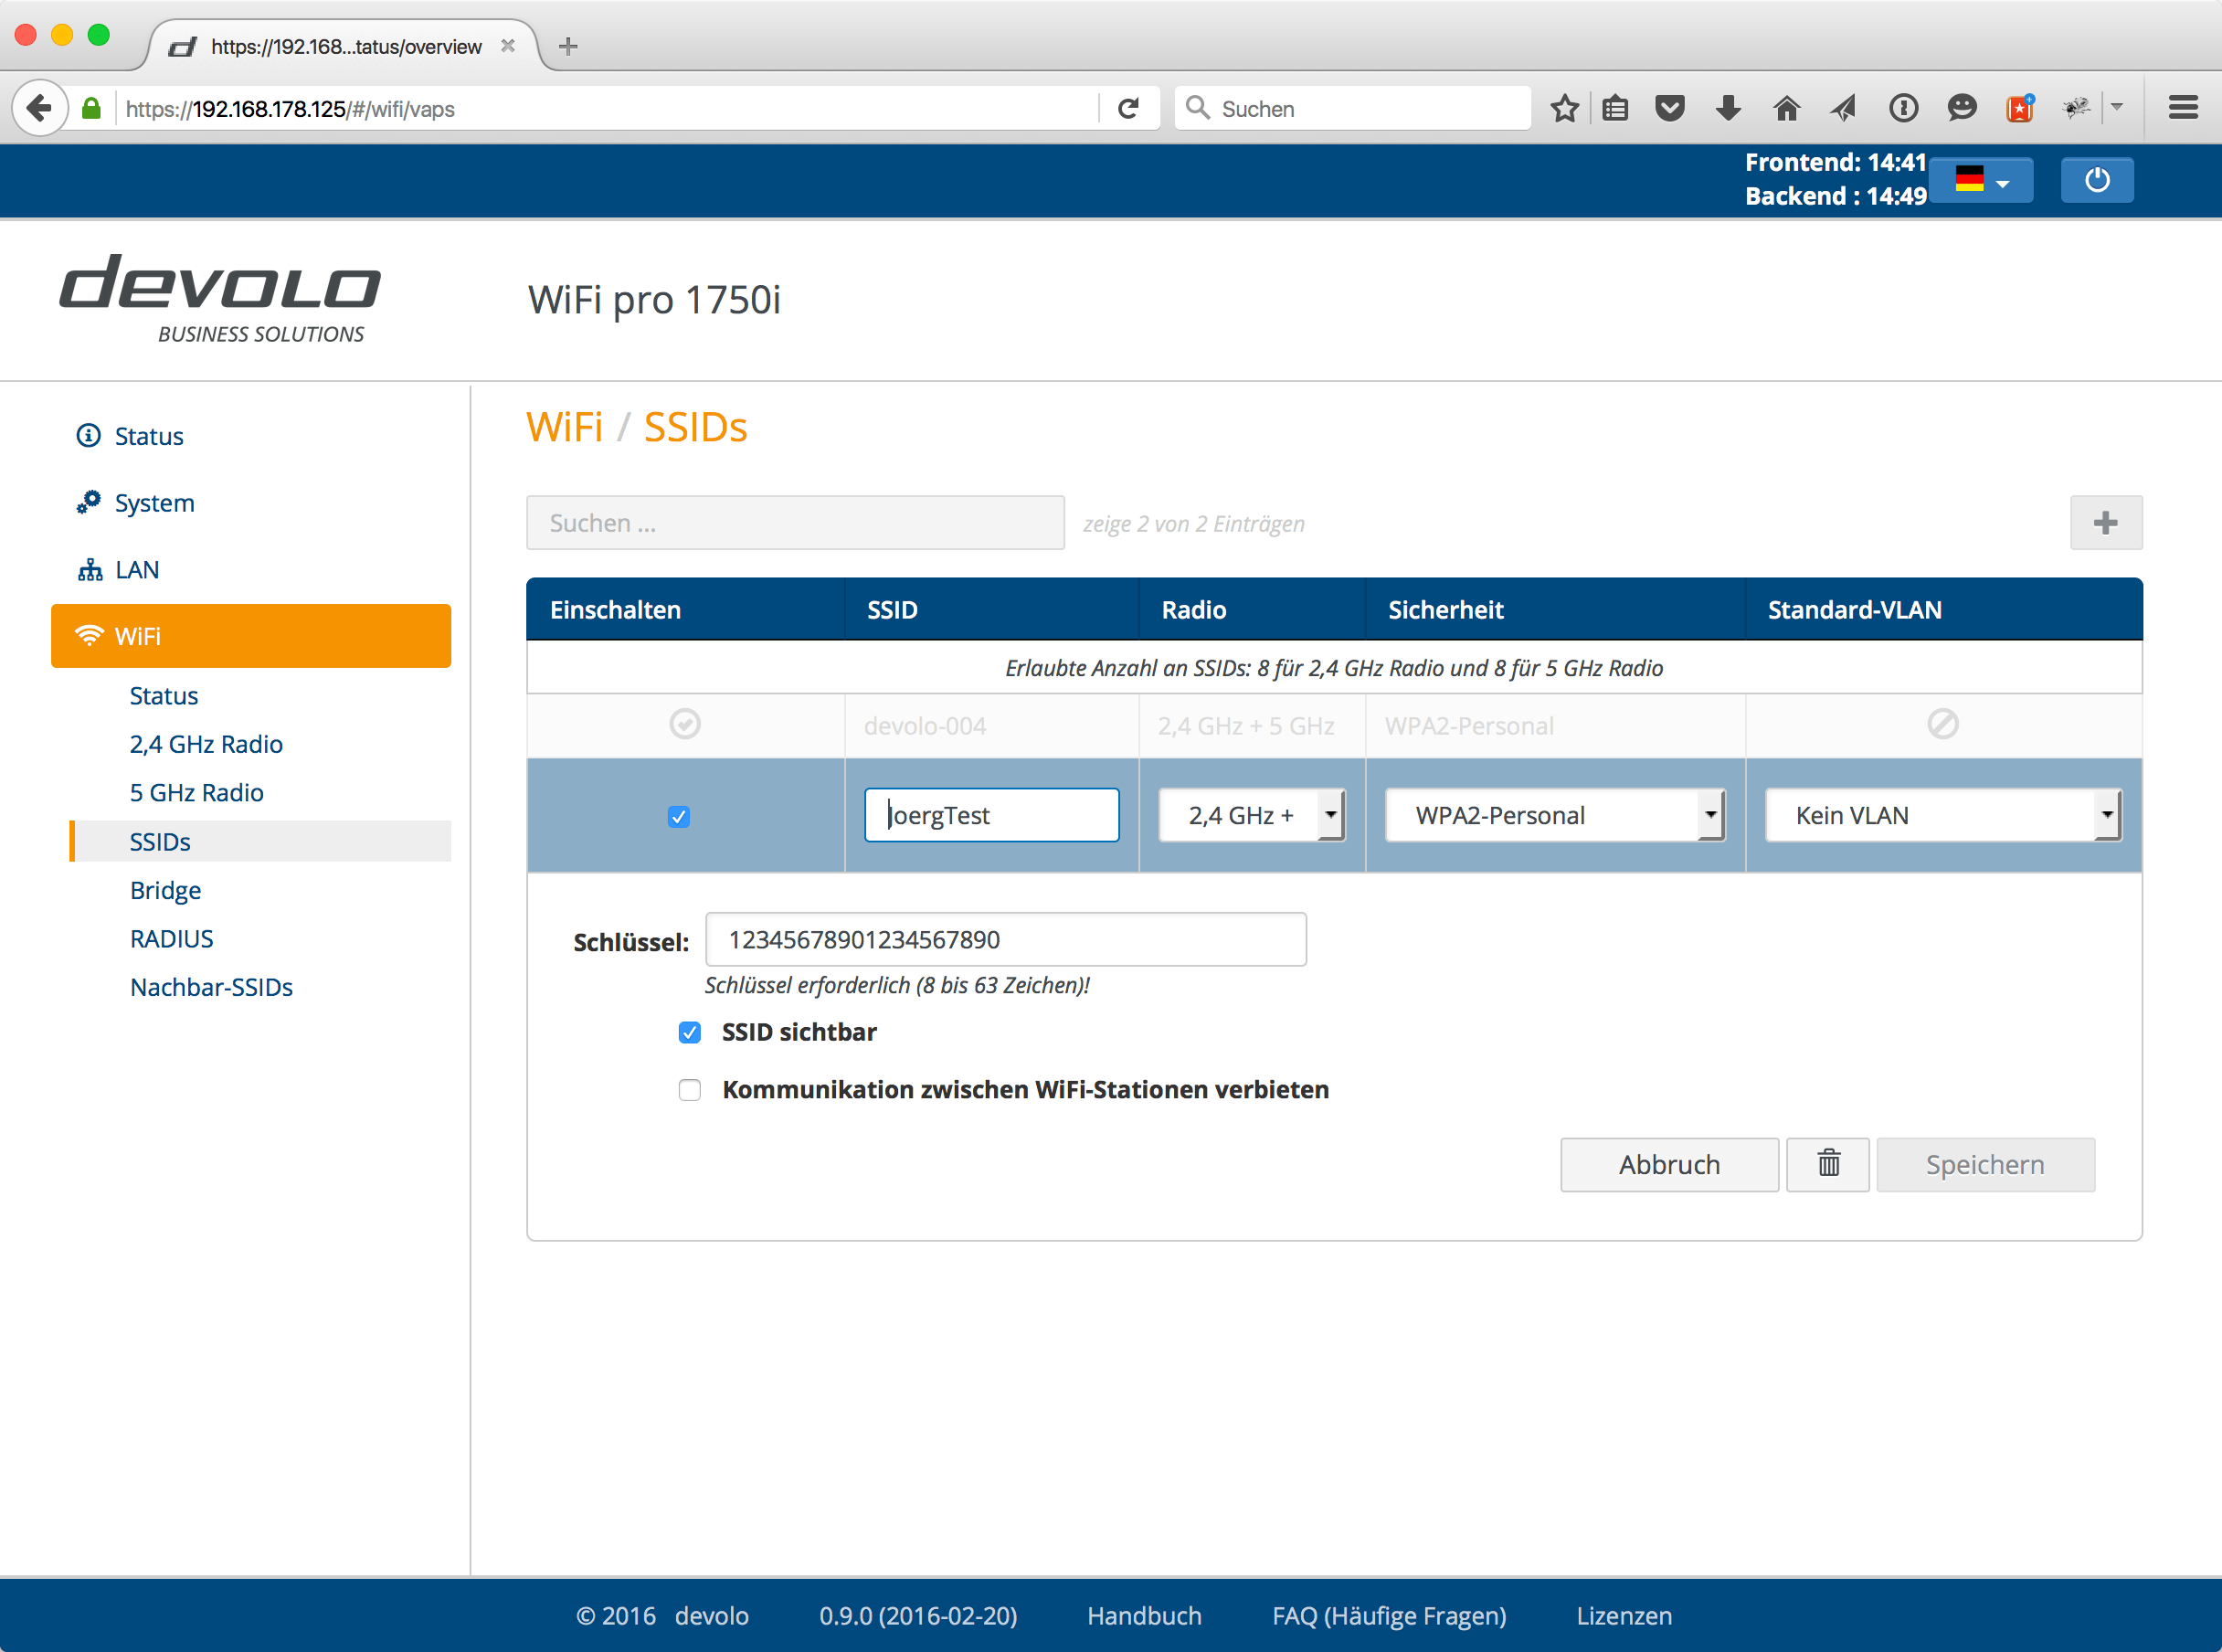Viewport: 2222px width, 1652px height.
Task: Go to the browser home icon
Action: [x=1786, y=108]
